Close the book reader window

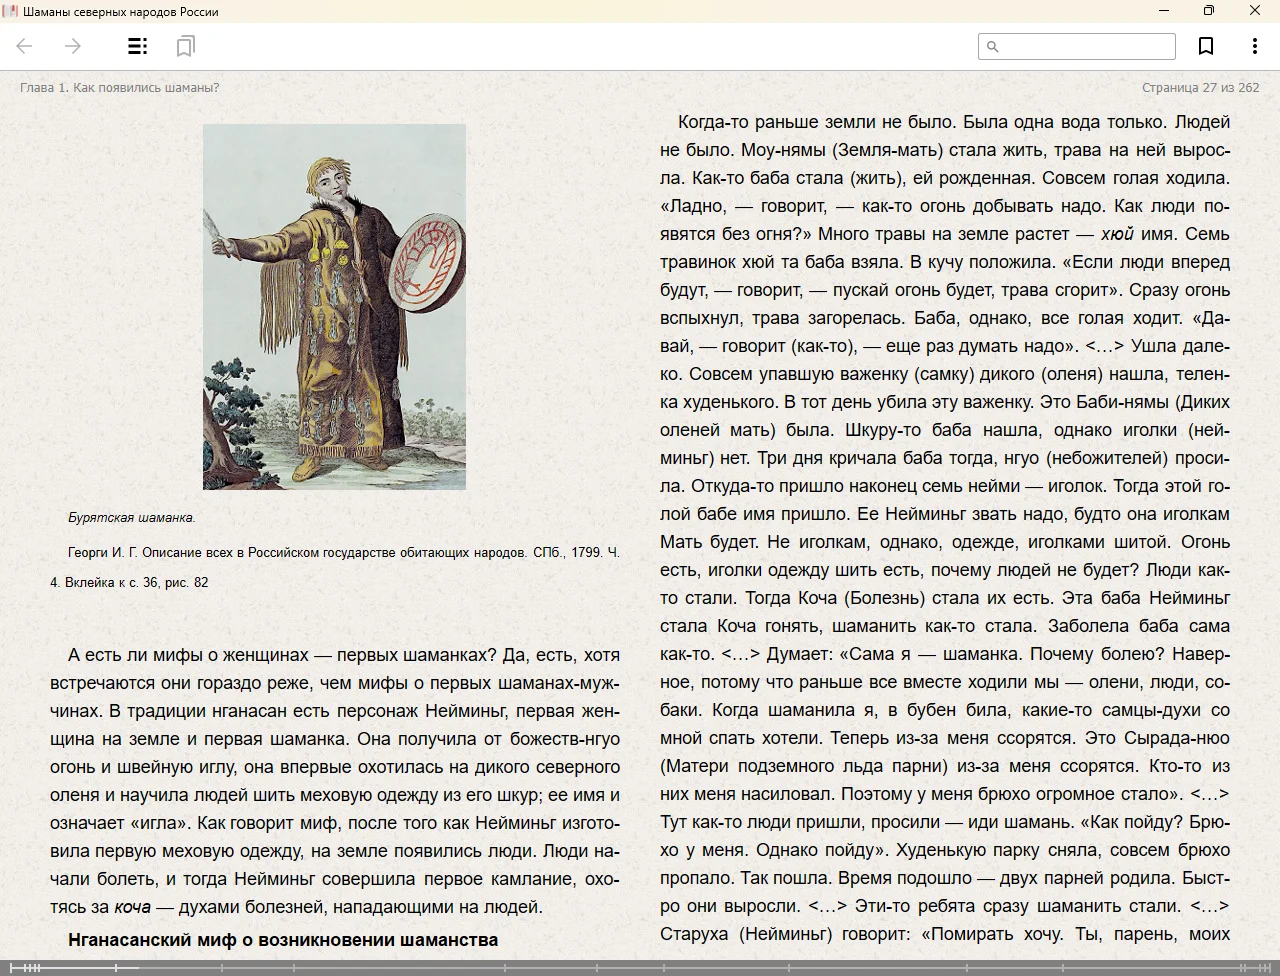tap(1255, 11)
